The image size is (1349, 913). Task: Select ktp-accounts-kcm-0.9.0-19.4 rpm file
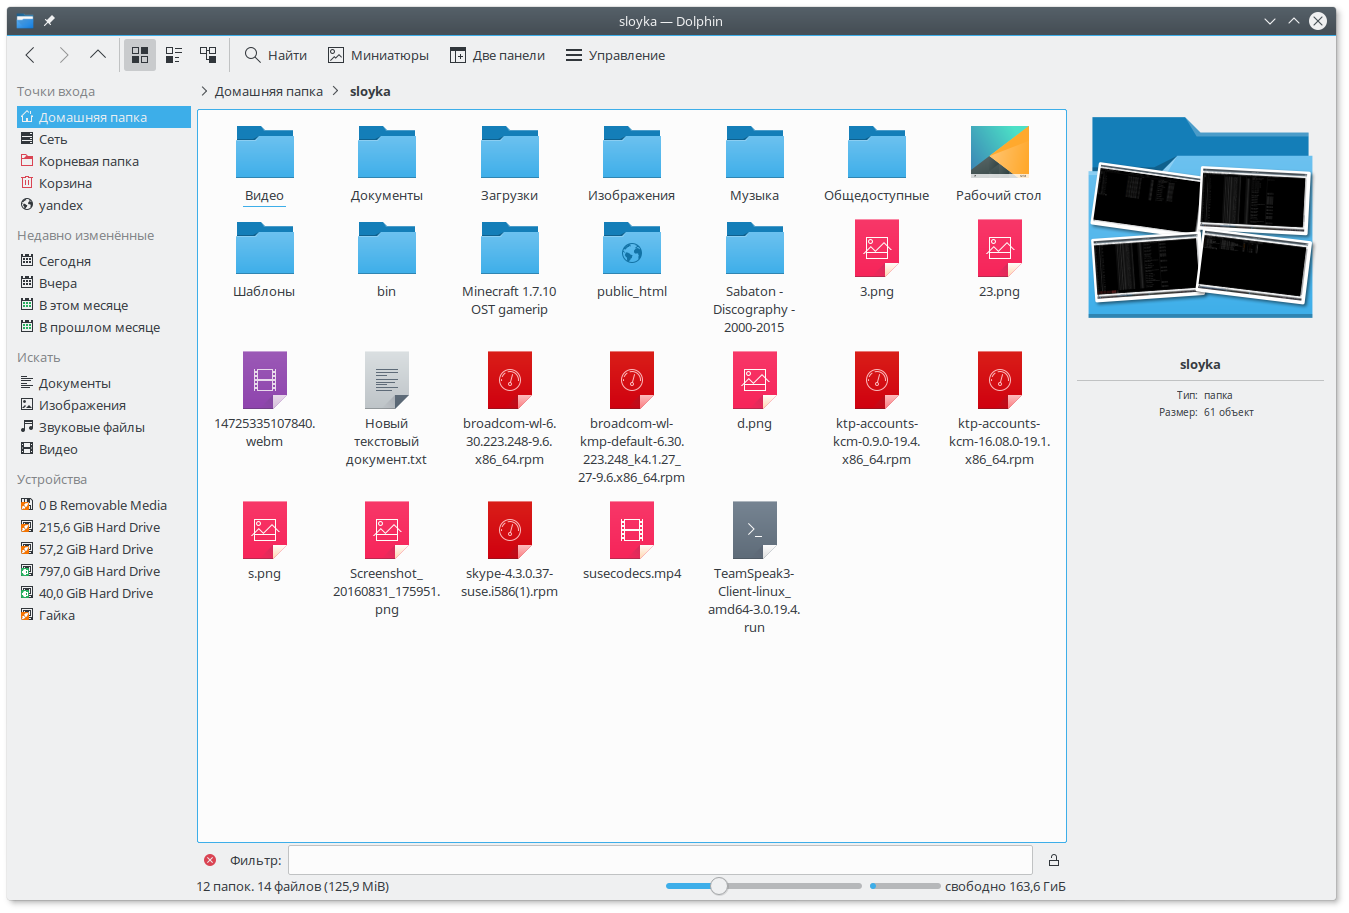click(877, 380)
